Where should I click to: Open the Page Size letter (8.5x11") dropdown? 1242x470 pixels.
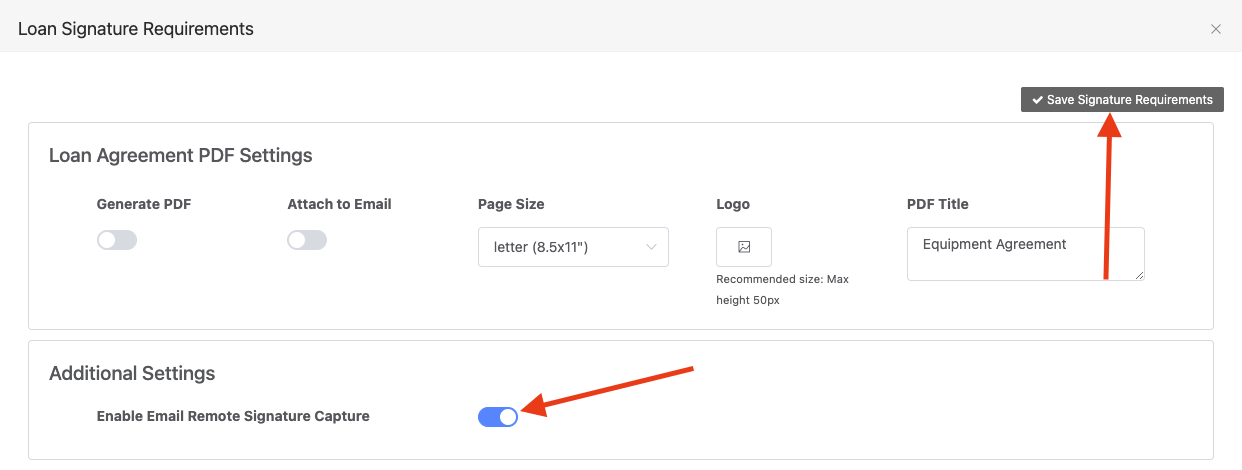(x=573, y=247)
